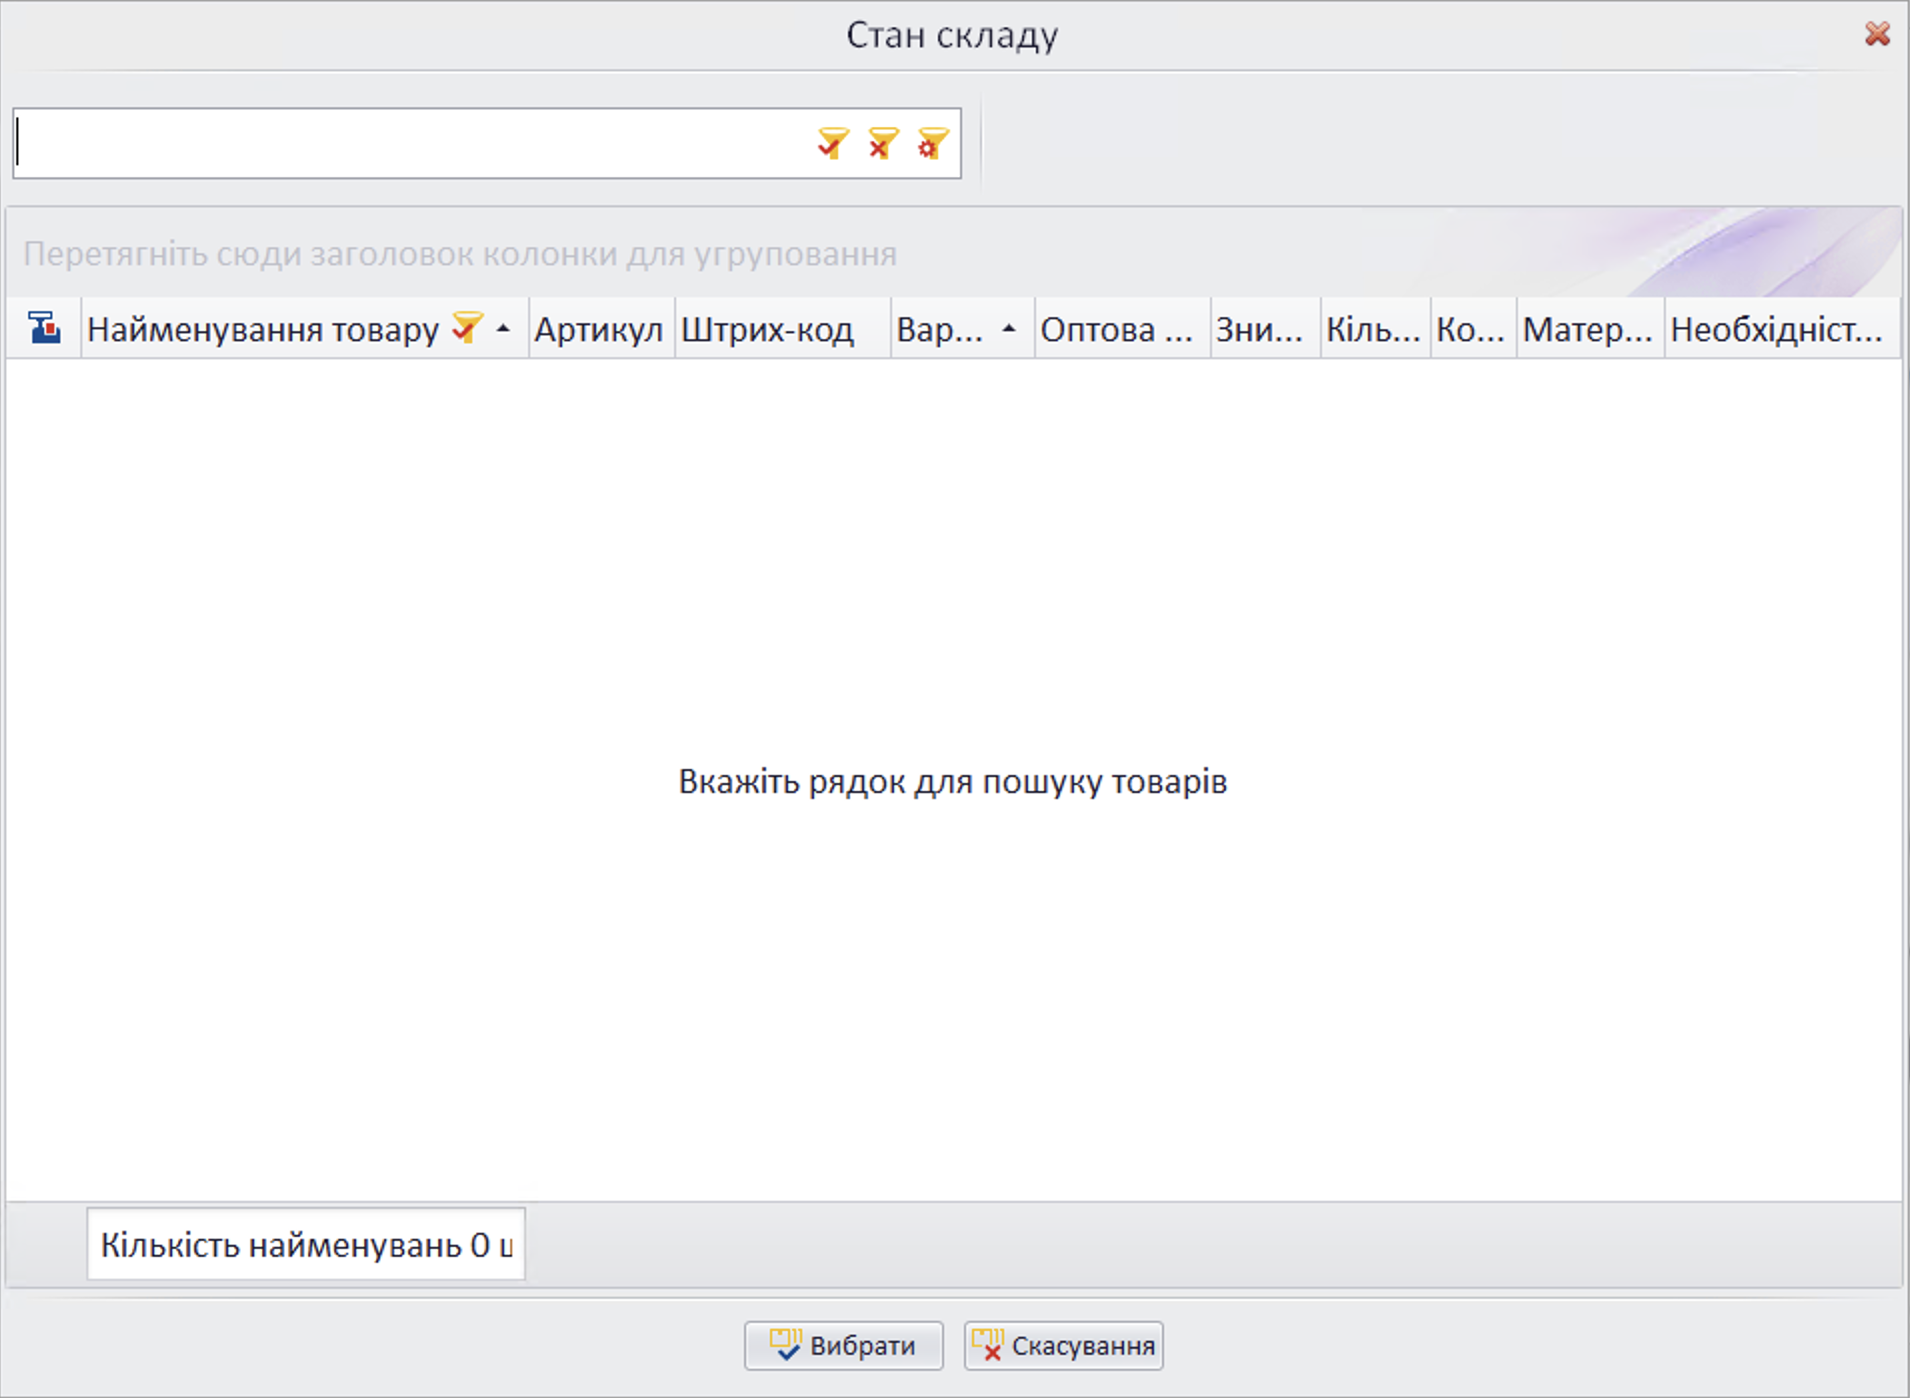Viewport: 1910px width, 1398px height.
Task: Toggle sort arrow on Найменування товару column
Action: point(504,328)
